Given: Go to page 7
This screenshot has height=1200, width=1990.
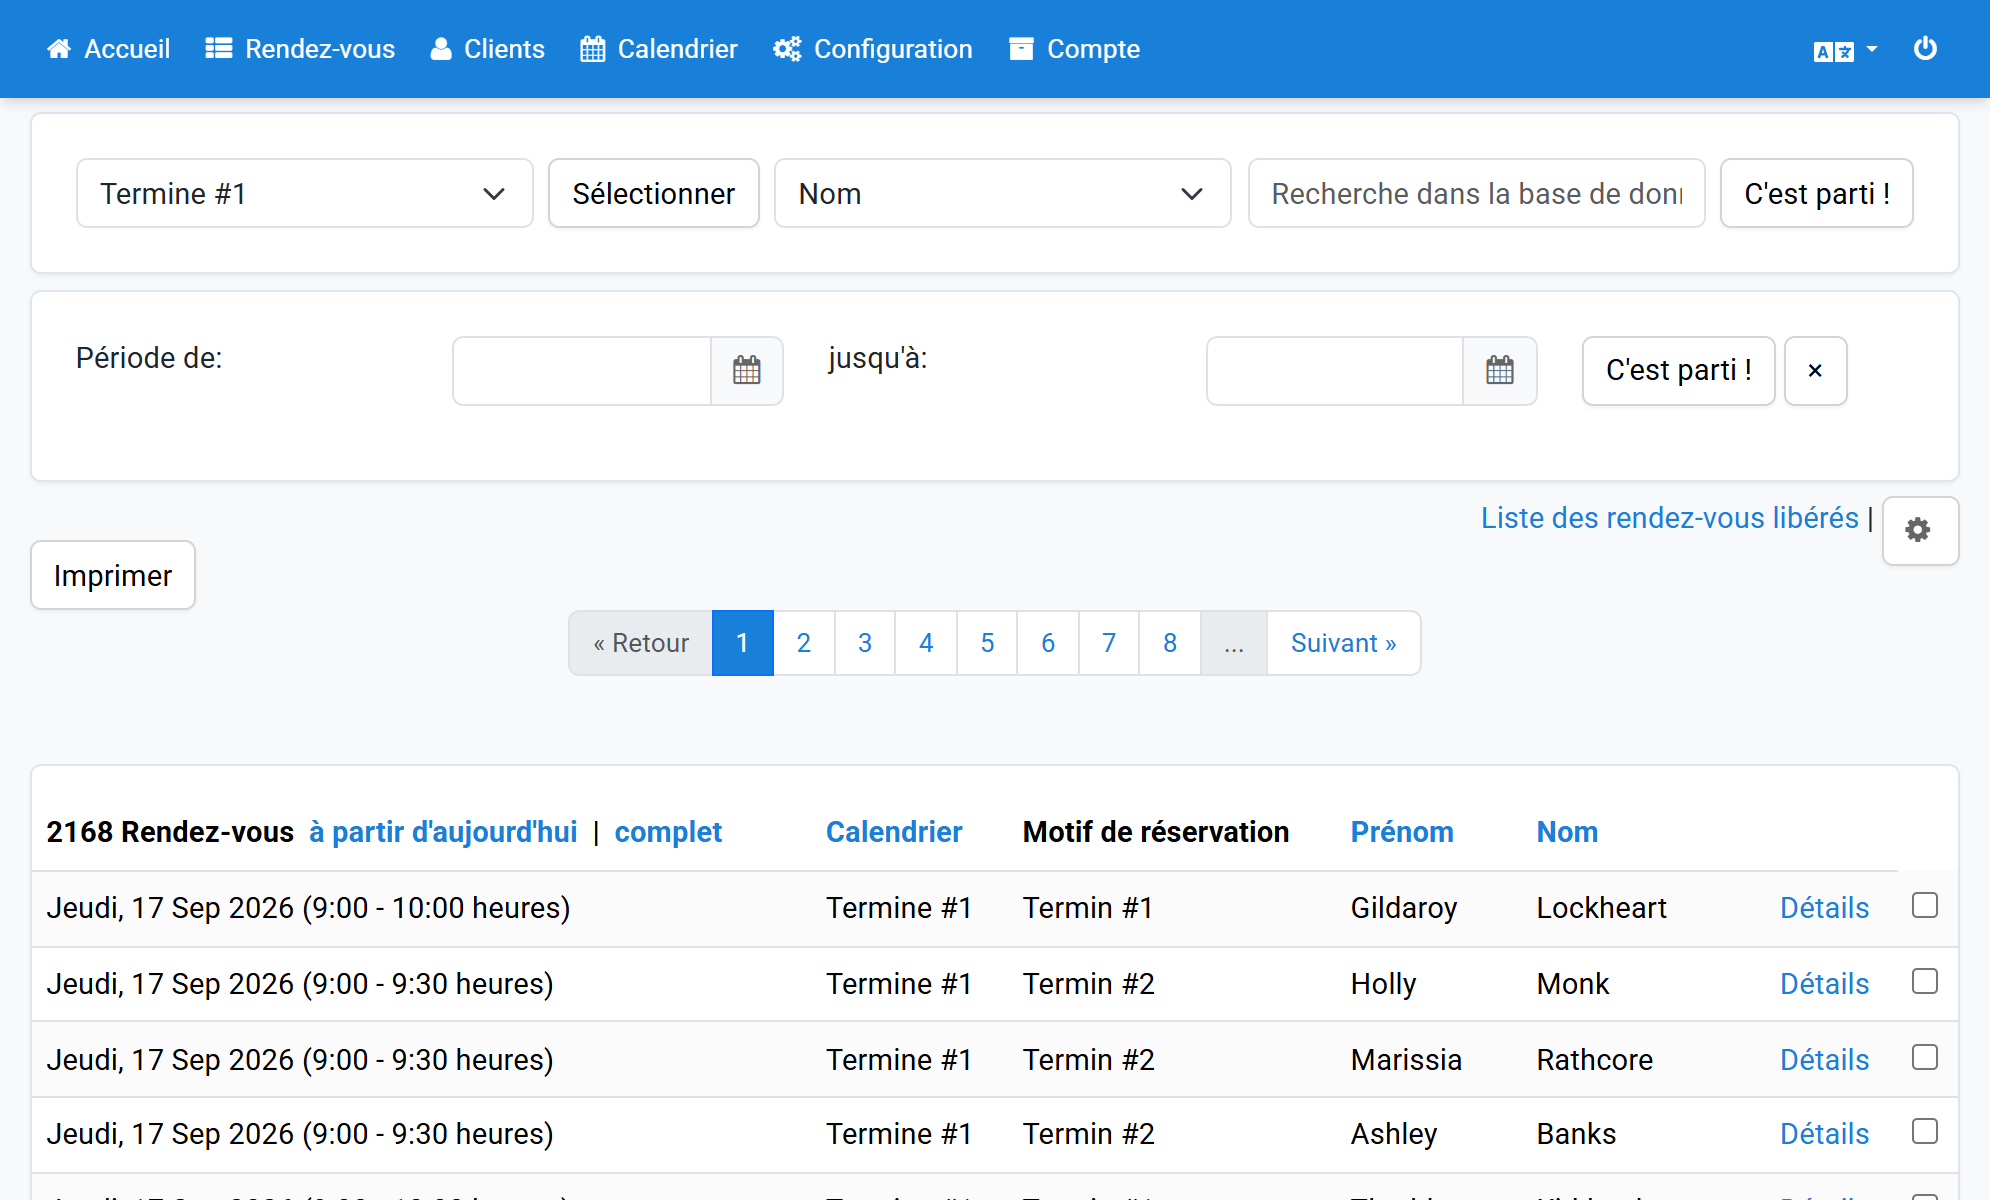Looking at the screenshot, I should 1109,643.
